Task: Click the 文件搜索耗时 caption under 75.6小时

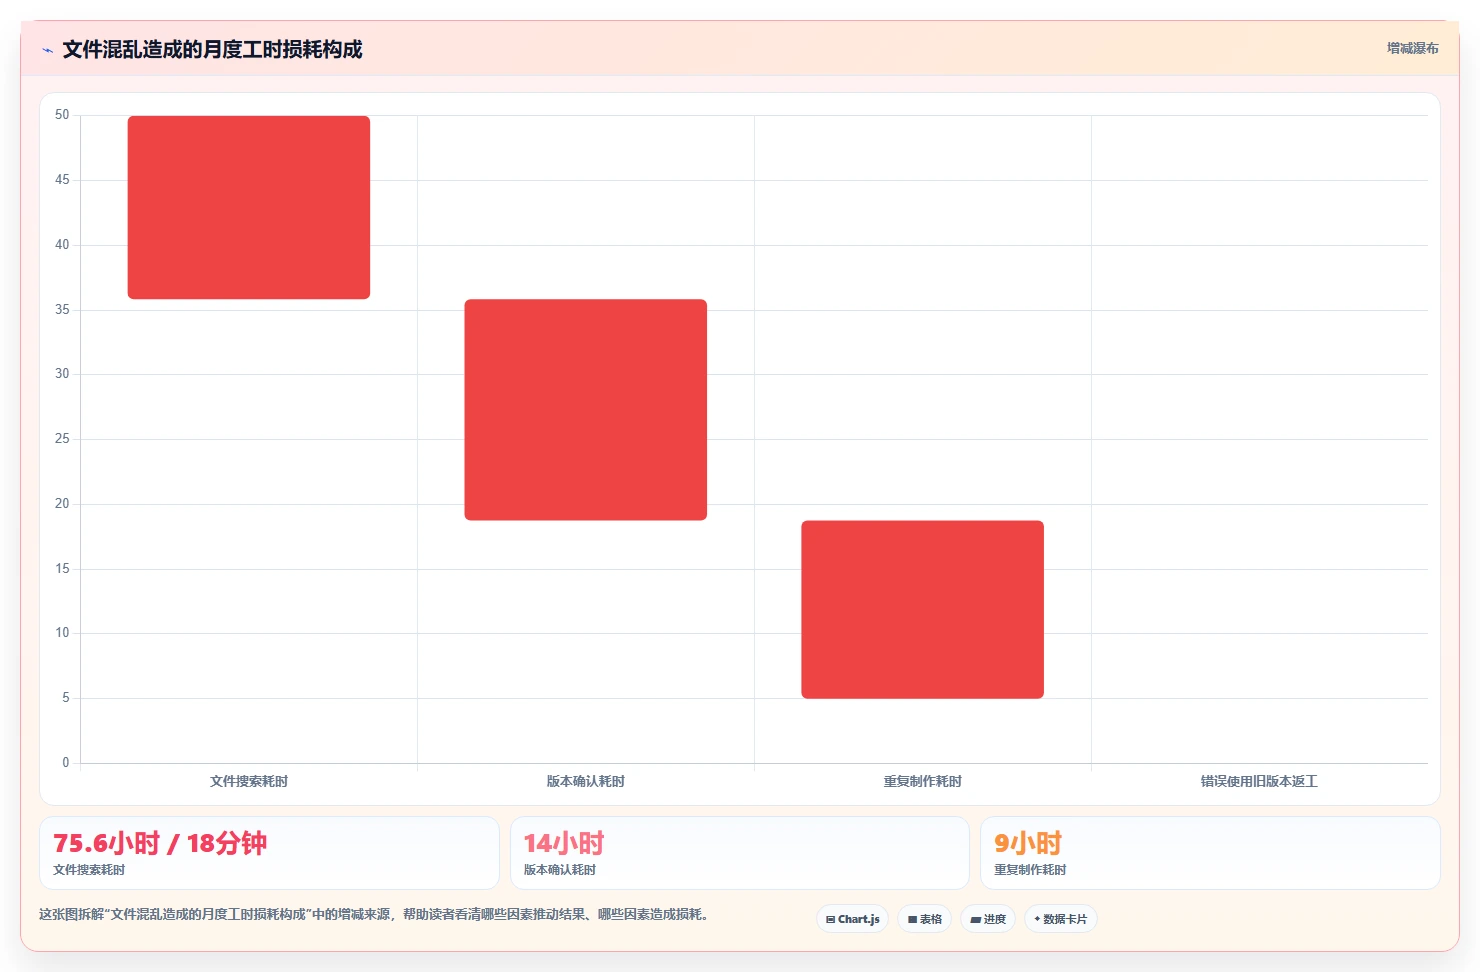Action: tap(89, 870)
